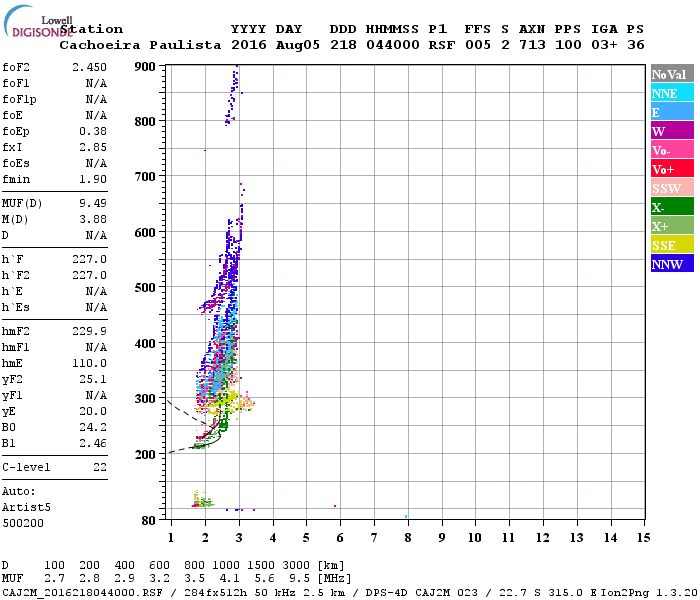Click the fmin value 1.90
This screenshot has width=700, height=600.
coord(93,179)
